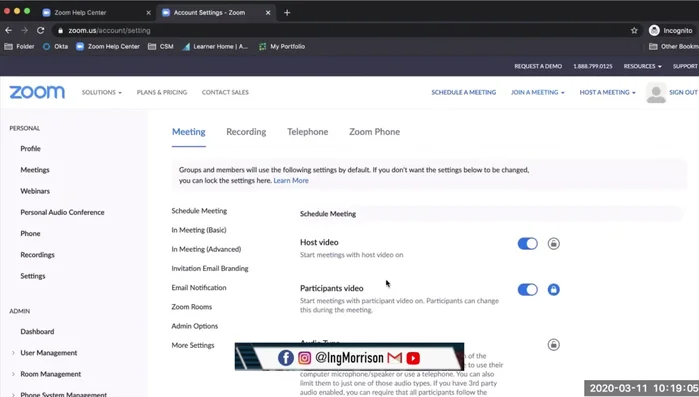The height and width of the screenshot is (397, 699).
Task: Reload the page with refresh icon
Action: click(x=41, y=30)
